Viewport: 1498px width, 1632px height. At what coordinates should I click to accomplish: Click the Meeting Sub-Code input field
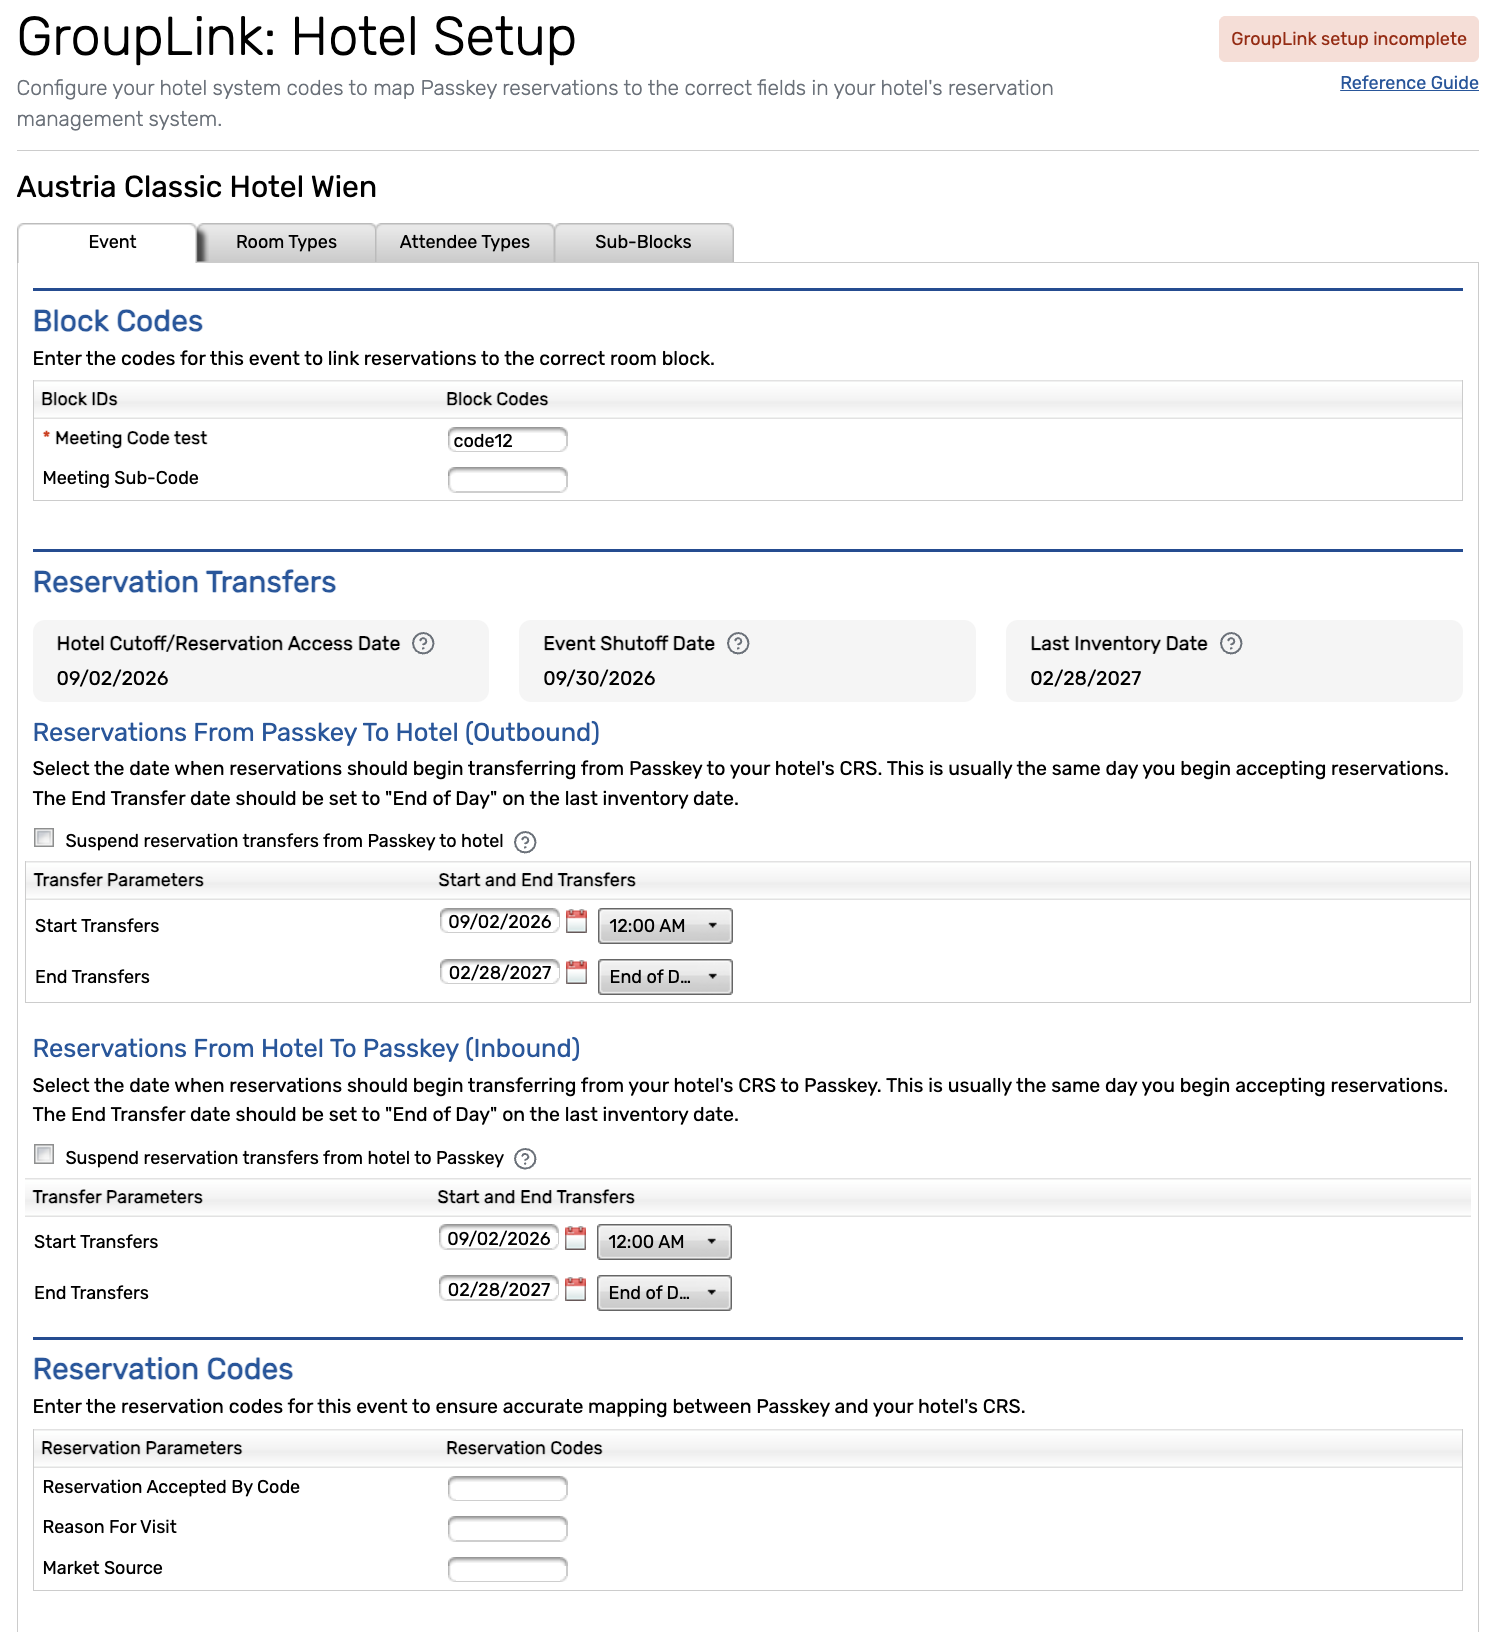(508, 480)
